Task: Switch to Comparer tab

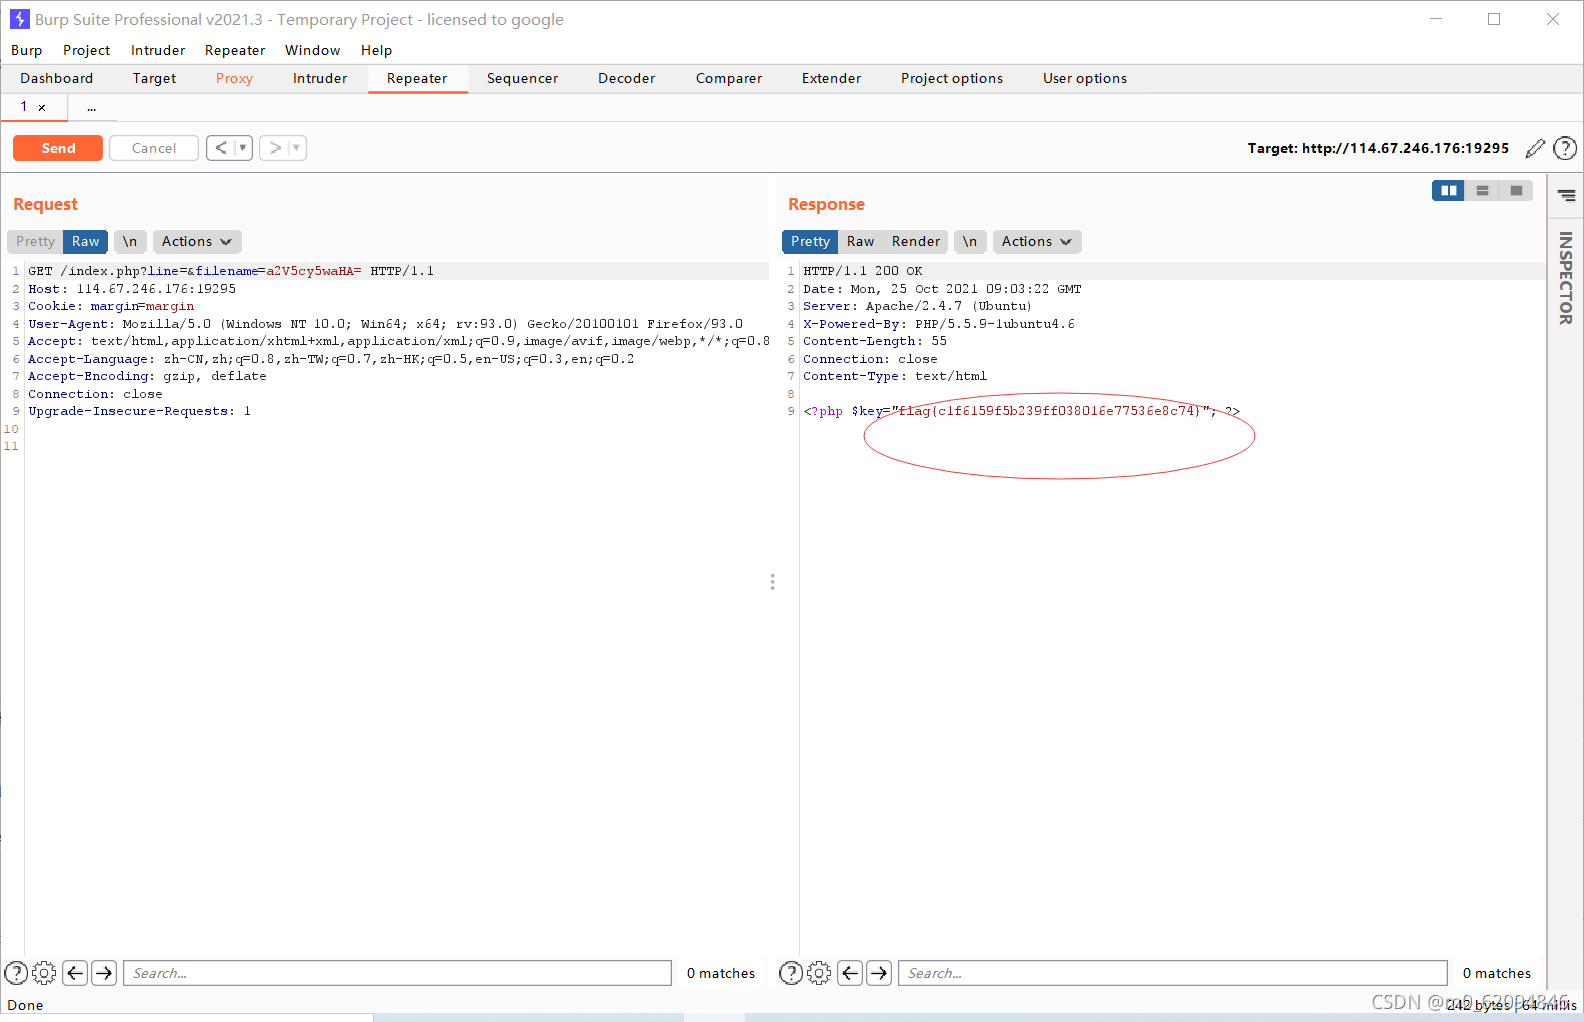Action: (729, 78)
